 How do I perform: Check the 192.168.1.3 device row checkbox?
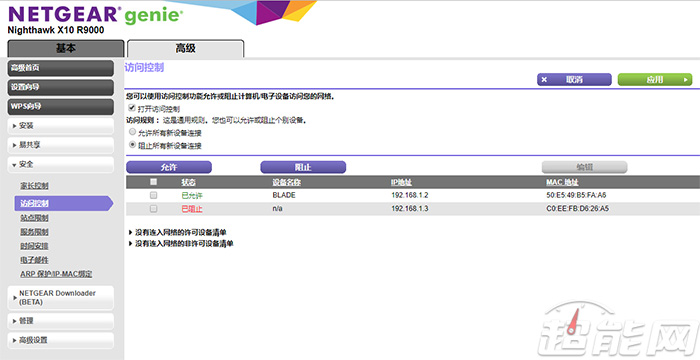coord(153,209)
